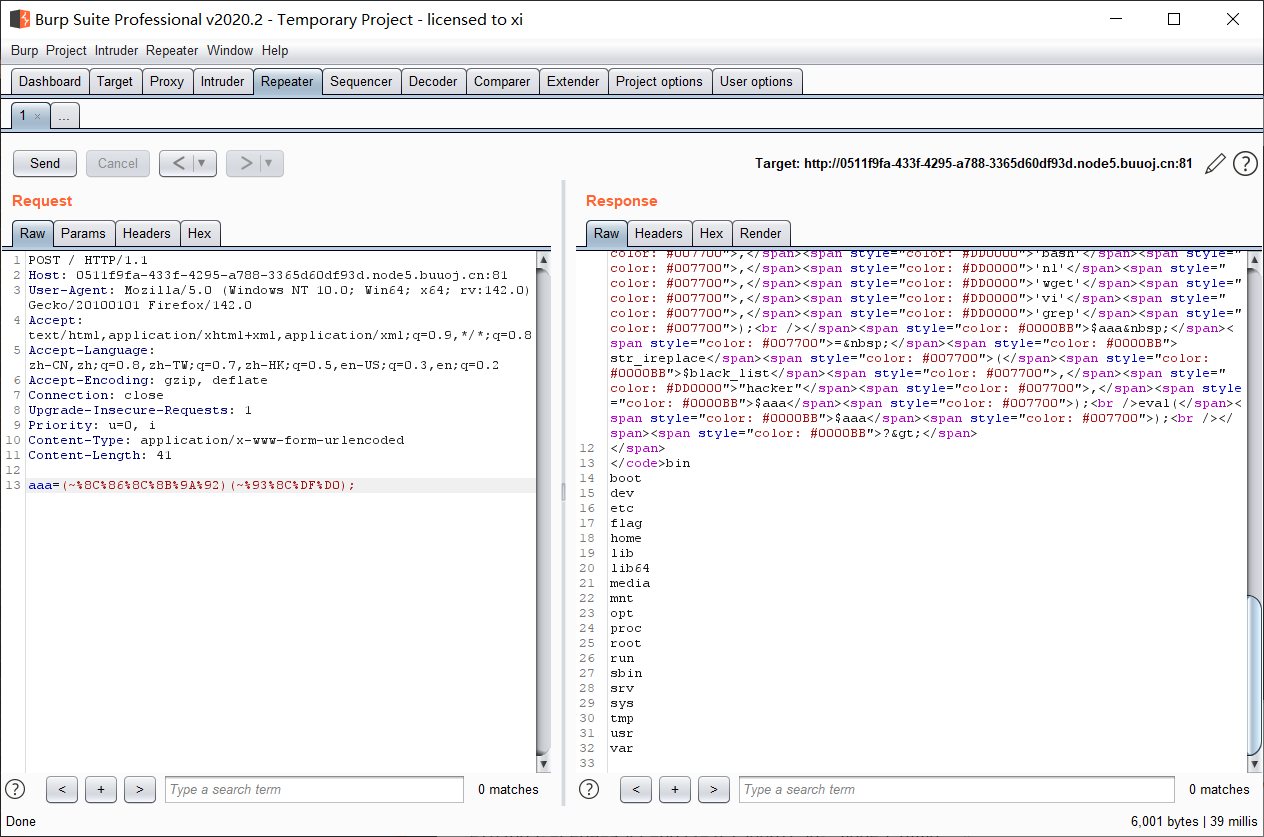
Task: Expand forward history dropdown arrow
Action: (269, 163)
